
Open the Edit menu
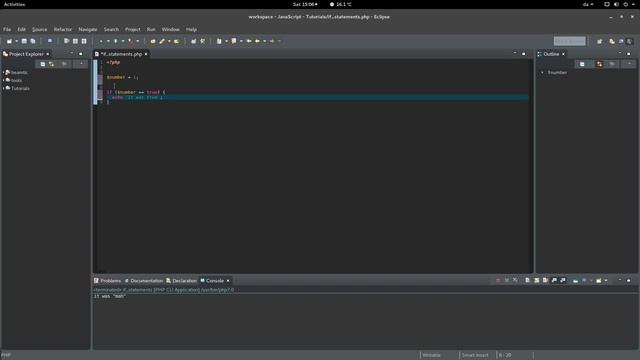21,29
